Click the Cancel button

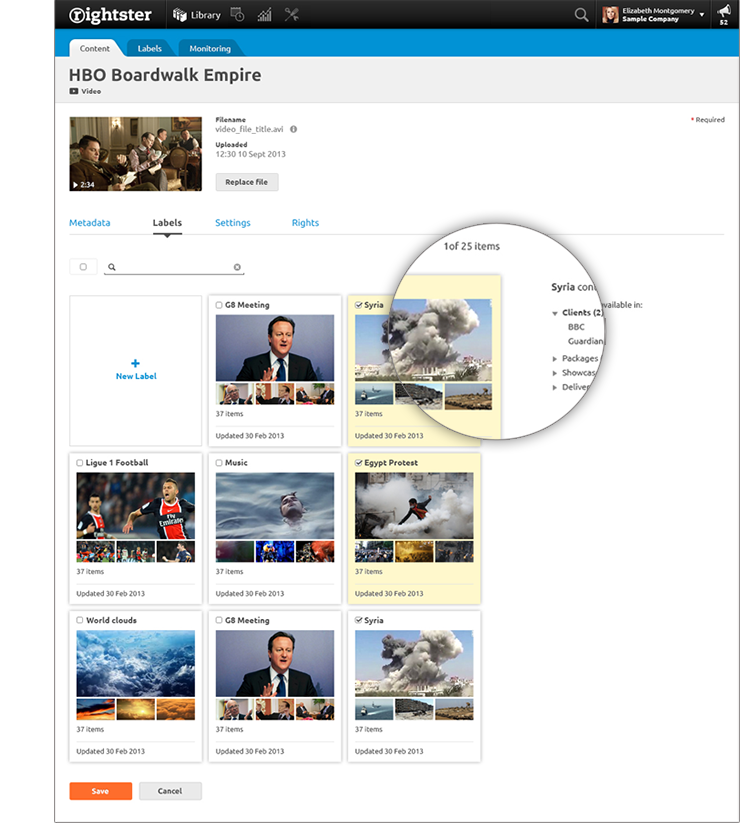coord(170,791)
